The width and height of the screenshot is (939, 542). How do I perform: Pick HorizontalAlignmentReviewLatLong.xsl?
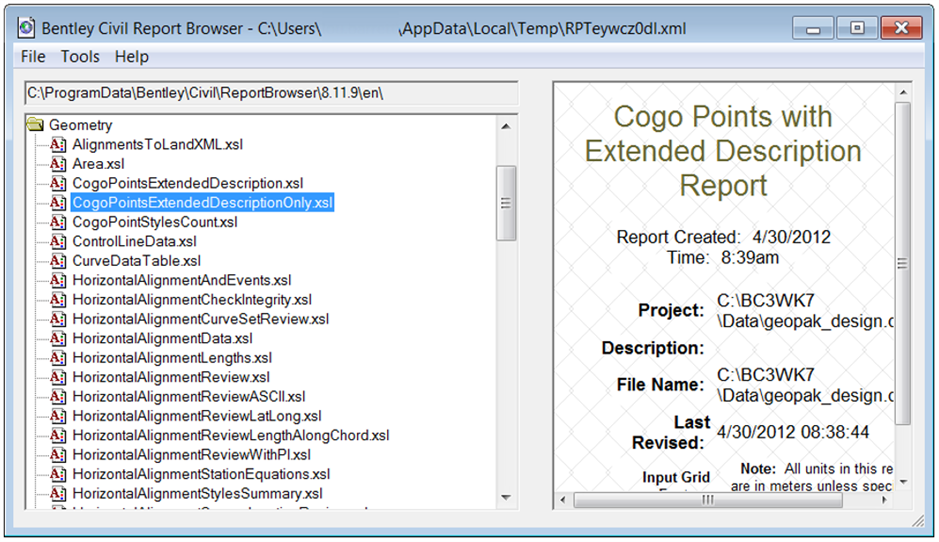[196, 416]
